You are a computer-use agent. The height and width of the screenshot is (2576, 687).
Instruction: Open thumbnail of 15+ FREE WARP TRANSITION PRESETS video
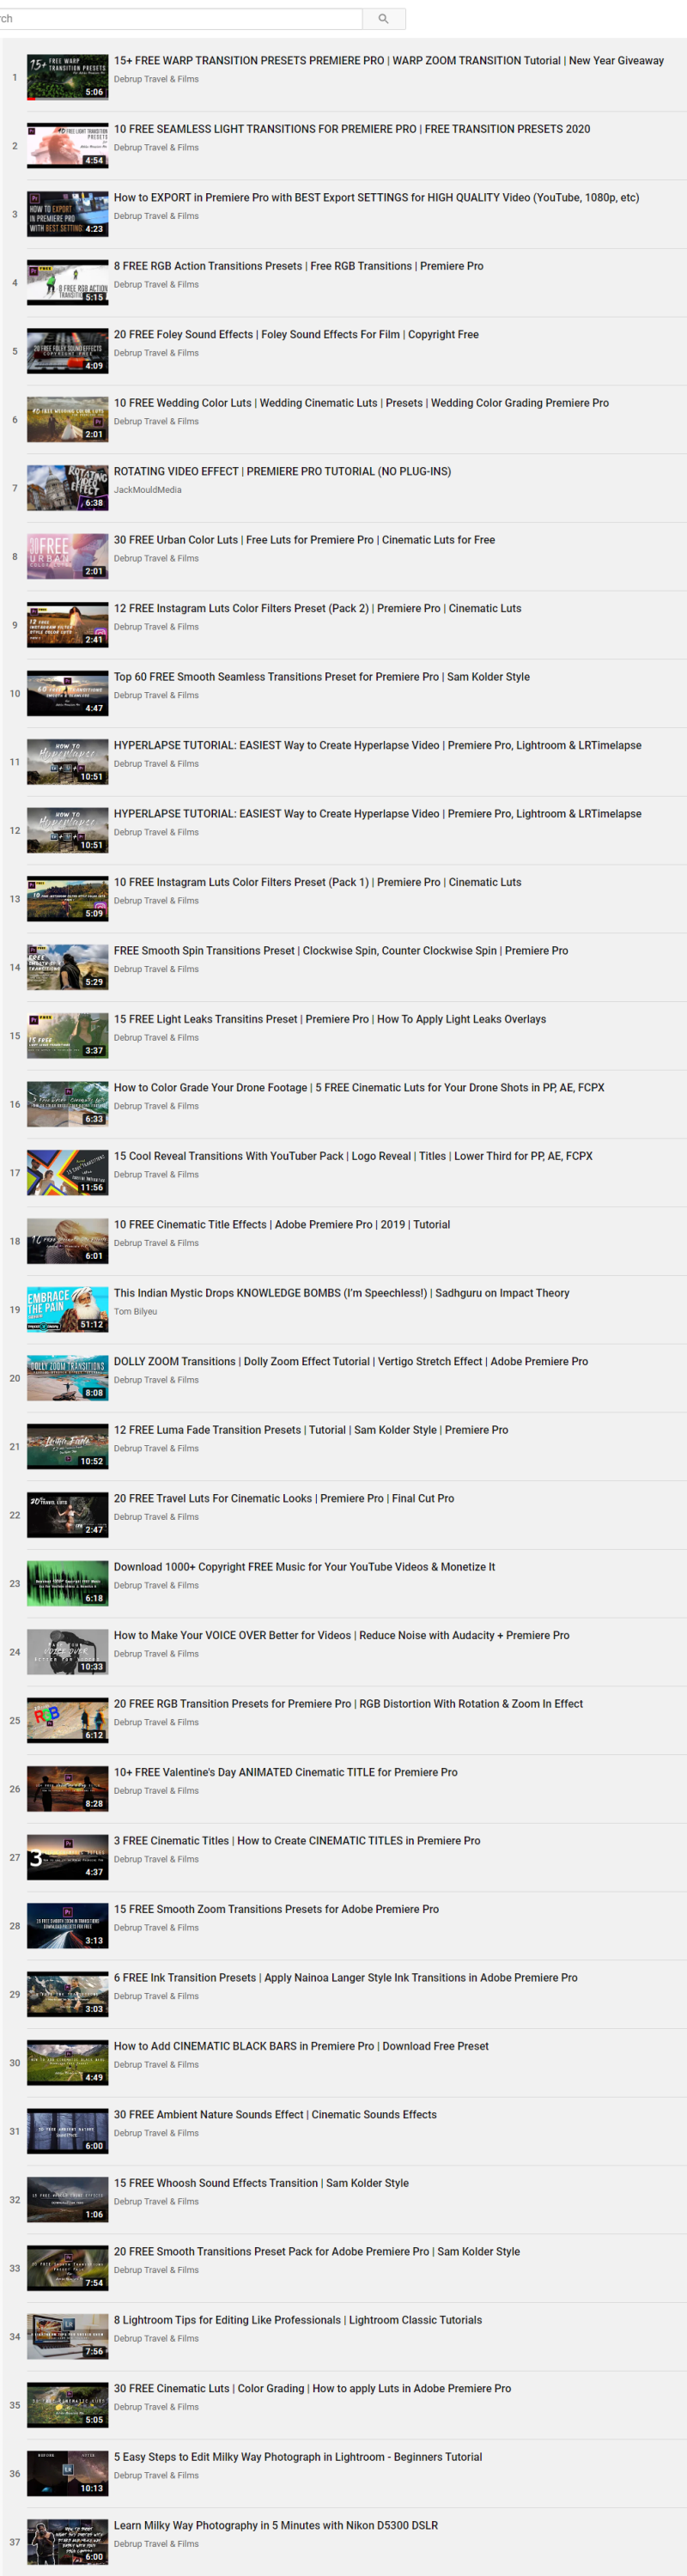click(x=67, y=77)
